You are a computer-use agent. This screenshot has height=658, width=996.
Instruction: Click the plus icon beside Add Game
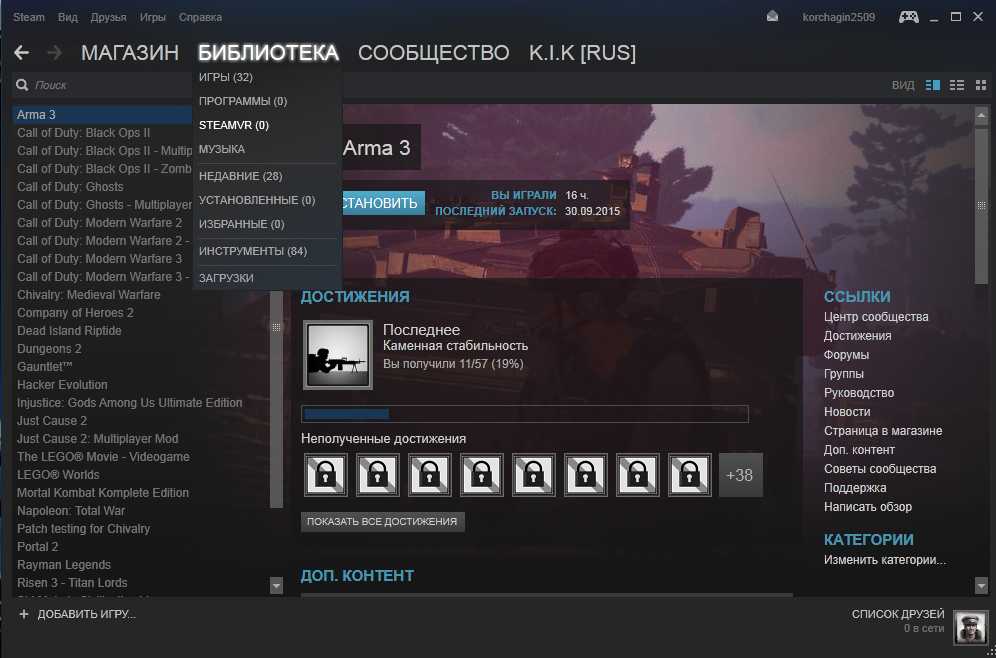pos(24,614)
